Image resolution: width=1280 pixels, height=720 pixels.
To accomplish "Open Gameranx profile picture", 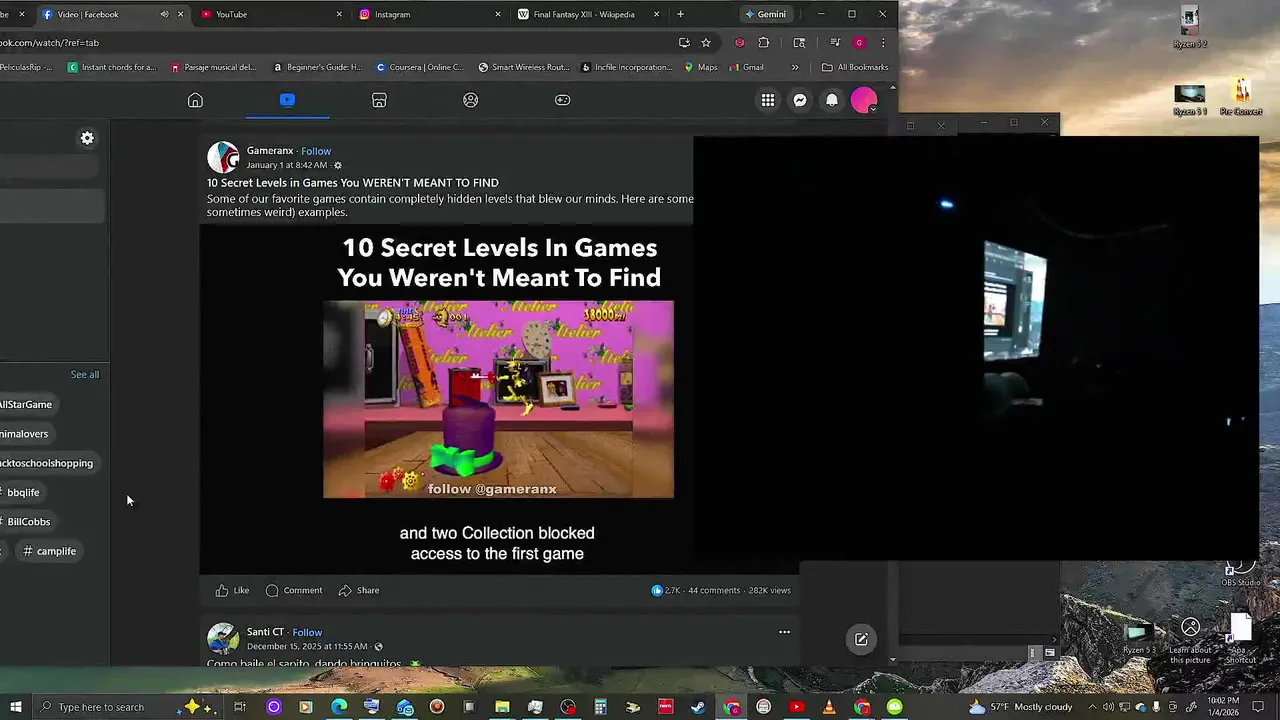I will point(223,157).
